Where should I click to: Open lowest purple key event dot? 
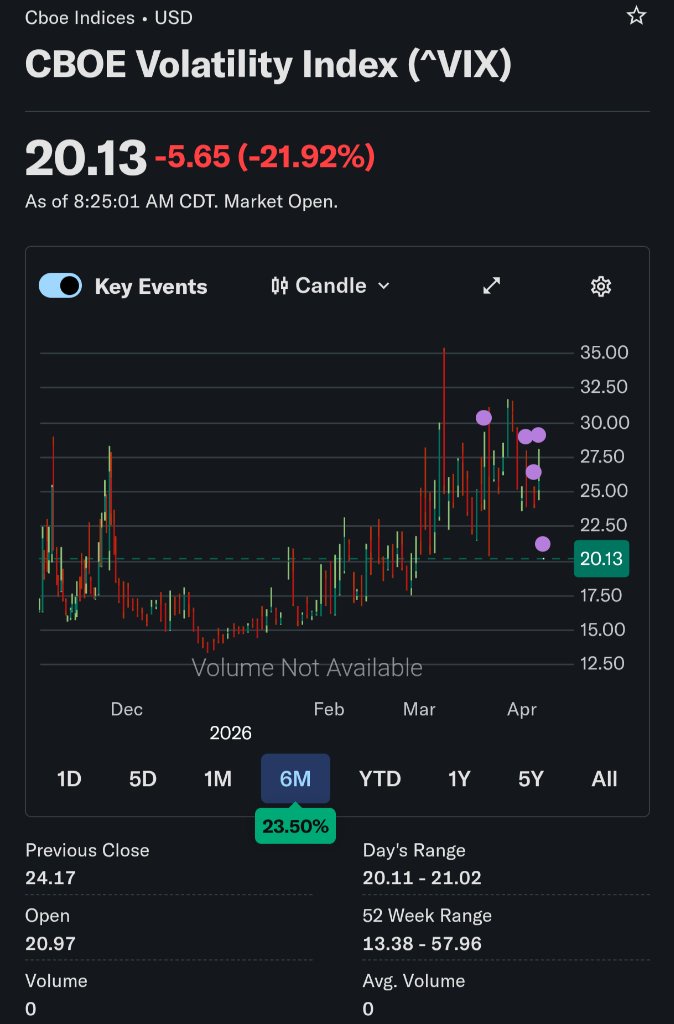click(x=543, y=544)
